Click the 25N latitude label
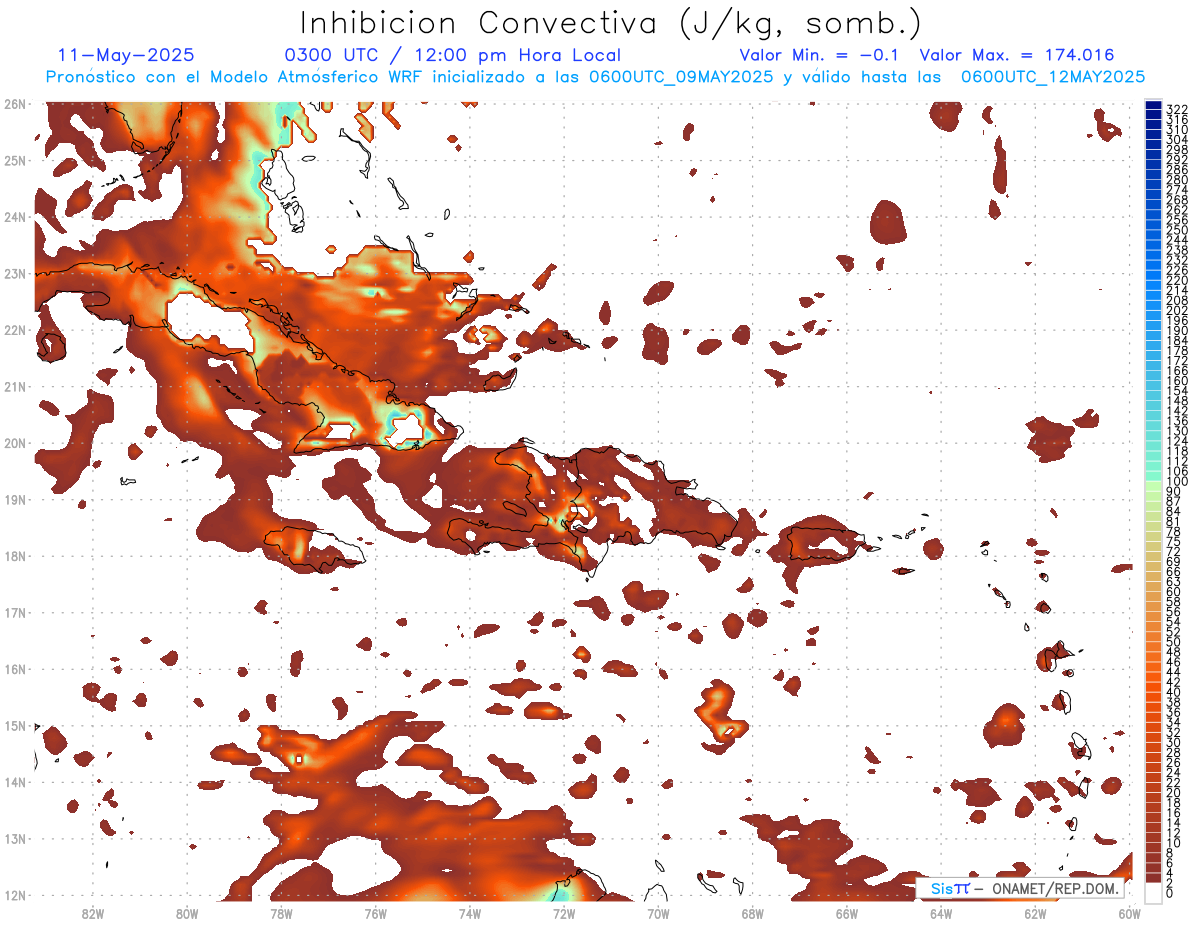1200x927 pixels. tap(14, 160)
